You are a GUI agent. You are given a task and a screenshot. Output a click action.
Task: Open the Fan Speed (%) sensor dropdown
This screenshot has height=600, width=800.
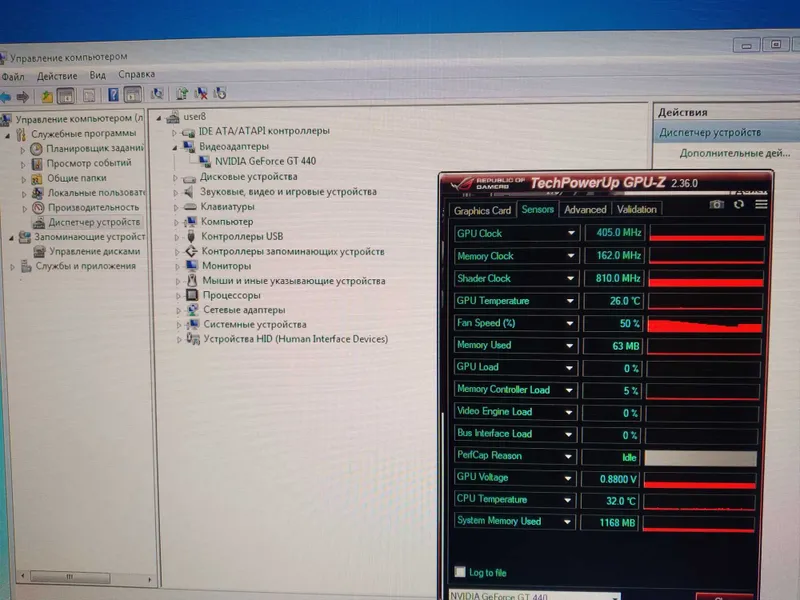(x=569, y=323)
